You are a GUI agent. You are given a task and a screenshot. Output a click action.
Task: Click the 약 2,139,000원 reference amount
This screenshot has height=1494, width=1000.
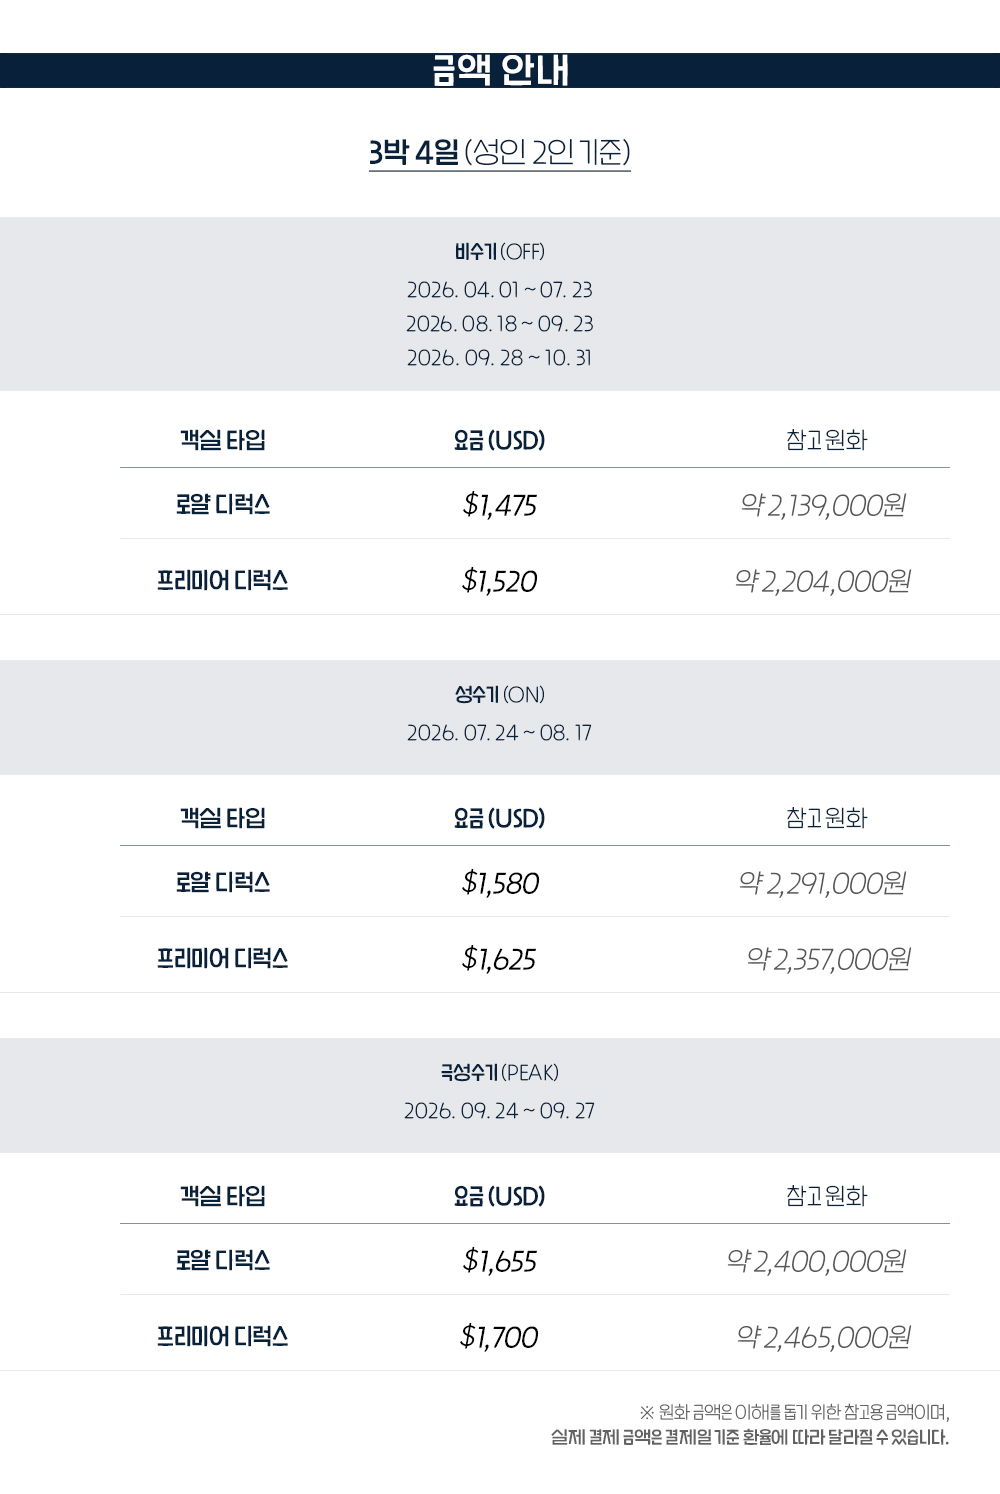pos(822,505)
